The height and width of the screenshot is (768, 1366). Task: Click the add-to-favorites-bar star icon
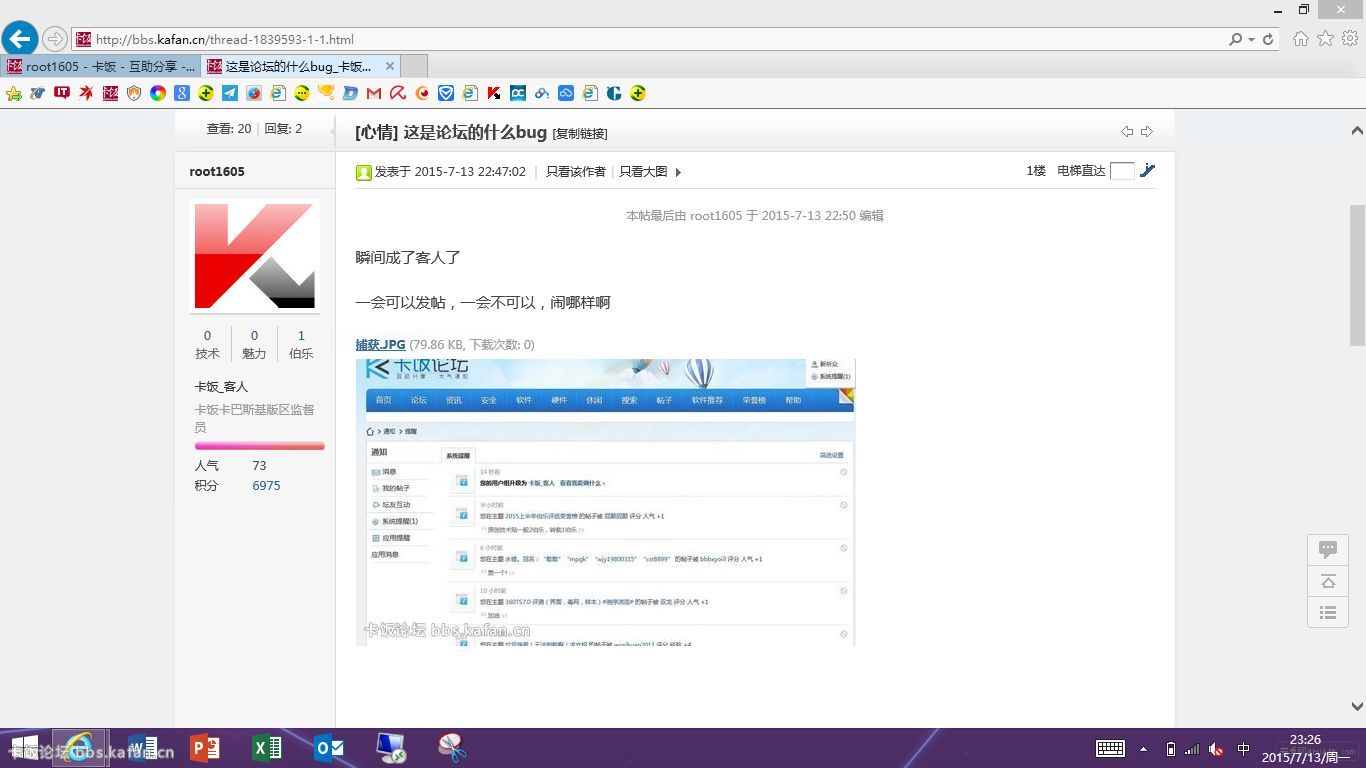pos(14,93)
